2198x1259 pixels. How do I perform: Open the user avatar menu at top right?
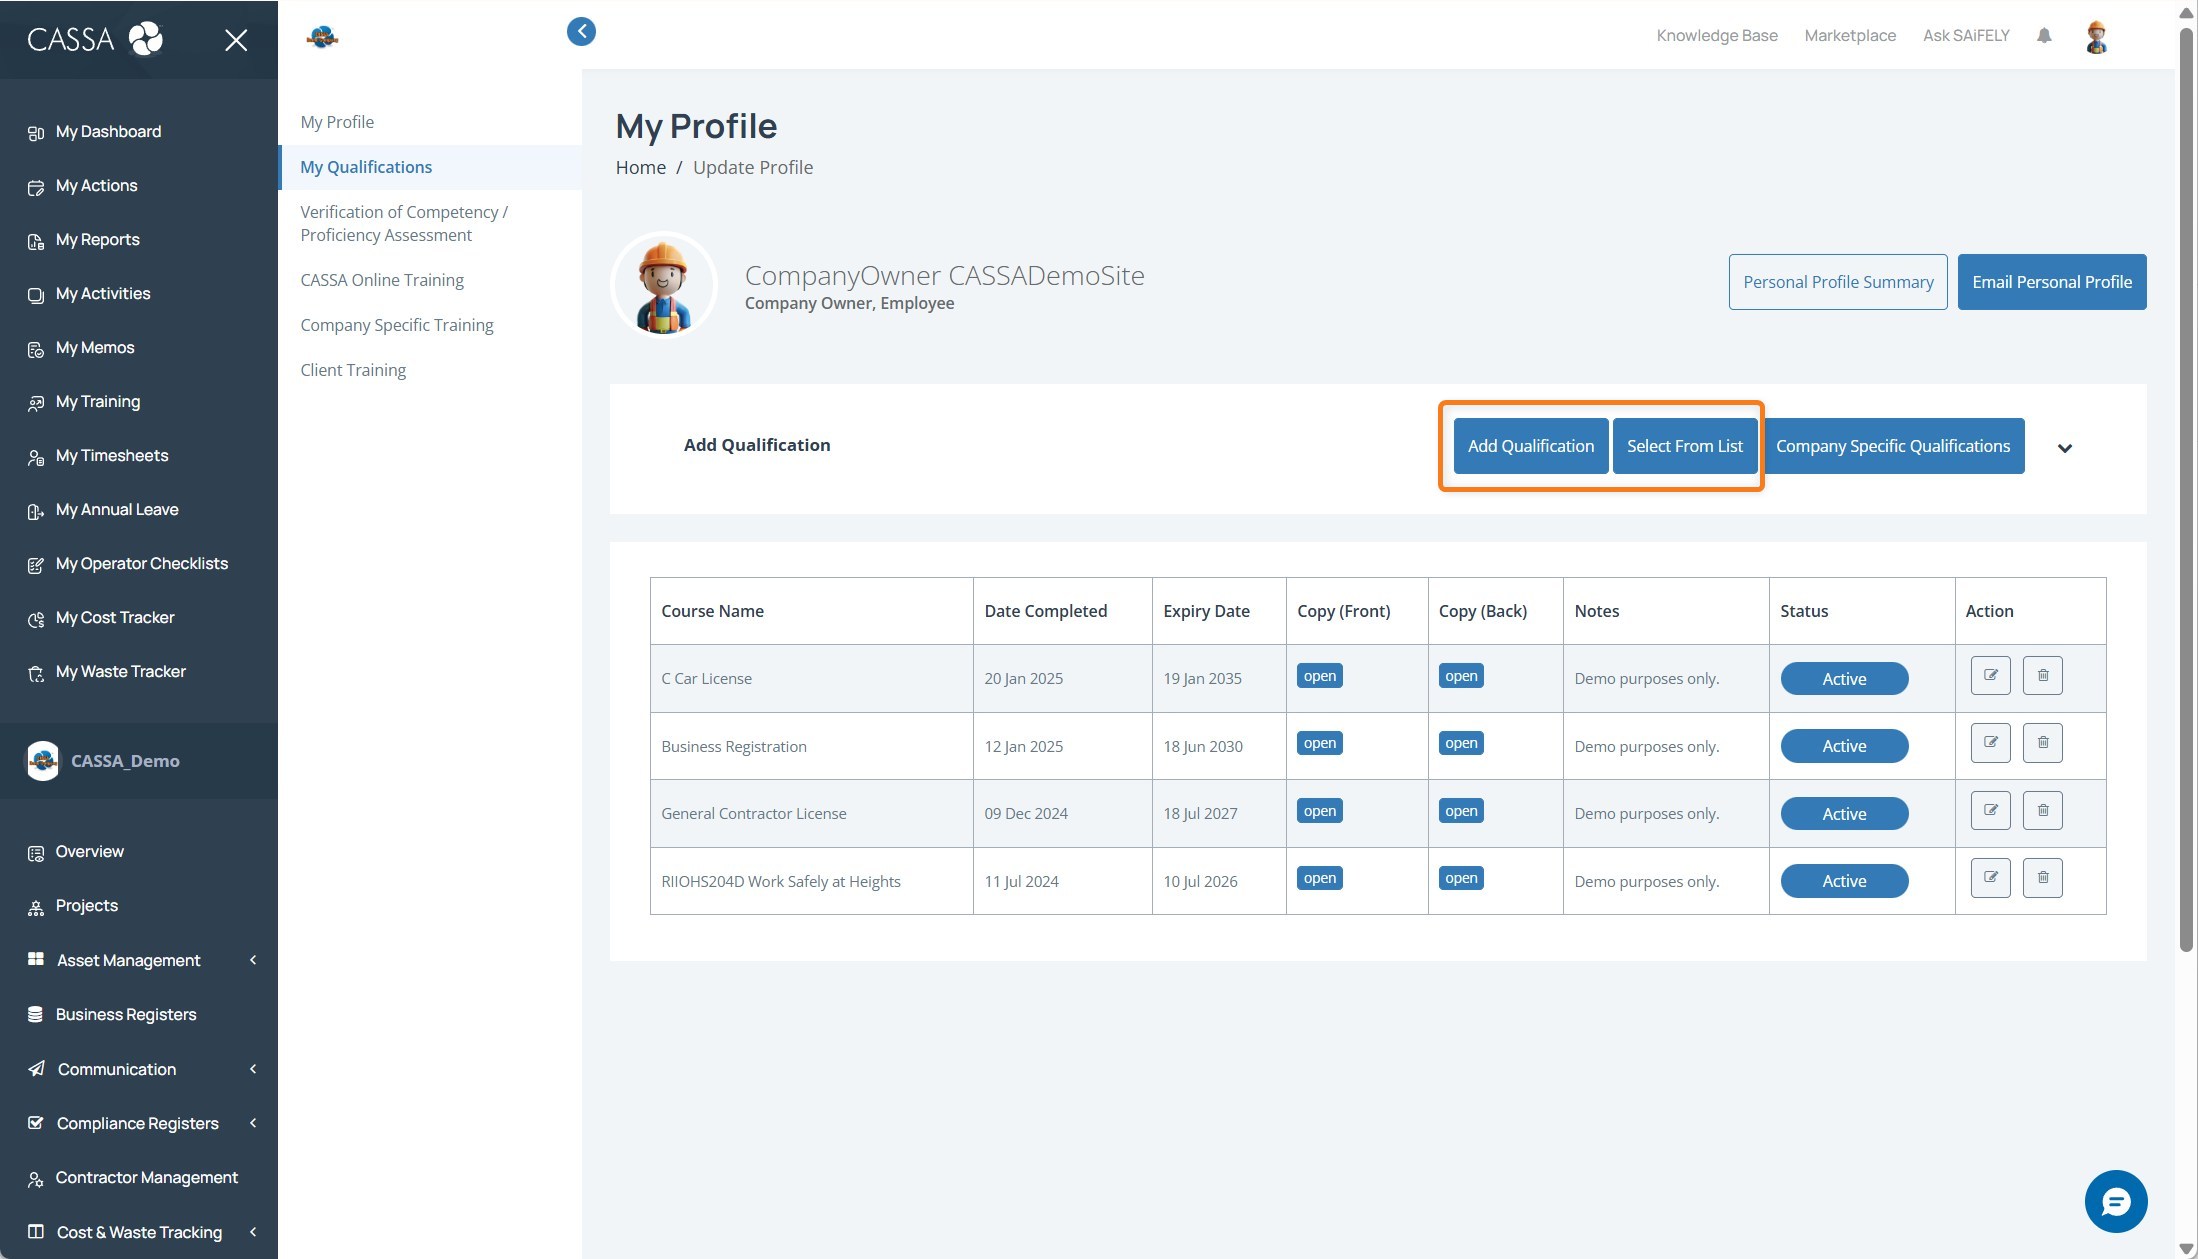click(2096, 37)
